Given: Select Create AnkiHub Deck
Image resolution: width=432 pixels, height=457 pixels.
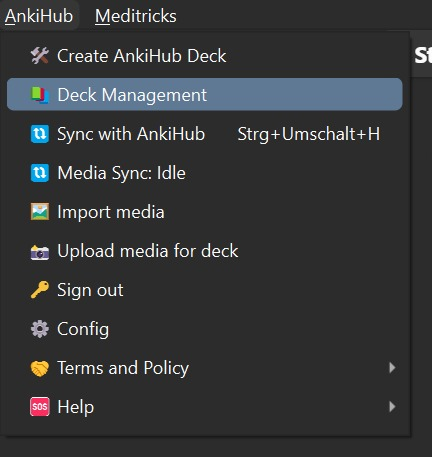Looking at the screenshot, I should 205,56.
